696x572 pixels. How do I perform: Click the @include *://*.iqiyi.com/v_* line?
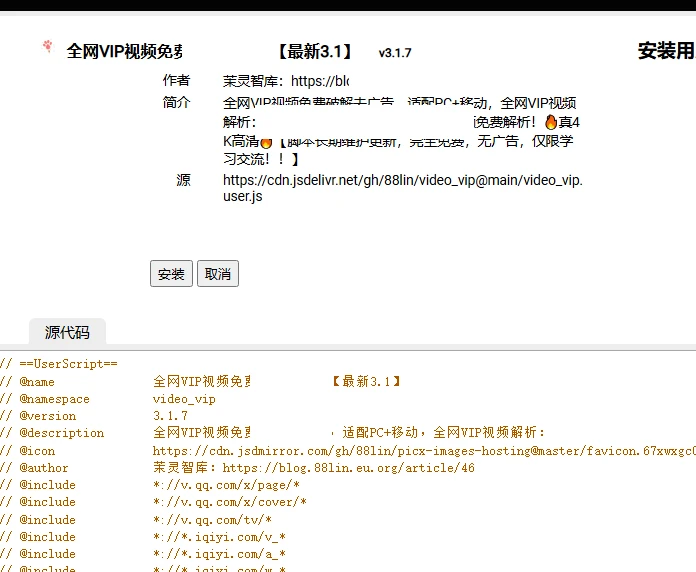click(143, 537)
